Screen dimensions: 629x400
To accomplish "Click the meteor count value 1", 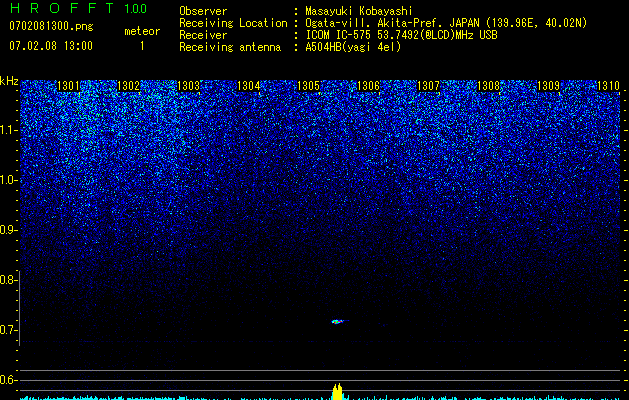I will tap(142, 46).
